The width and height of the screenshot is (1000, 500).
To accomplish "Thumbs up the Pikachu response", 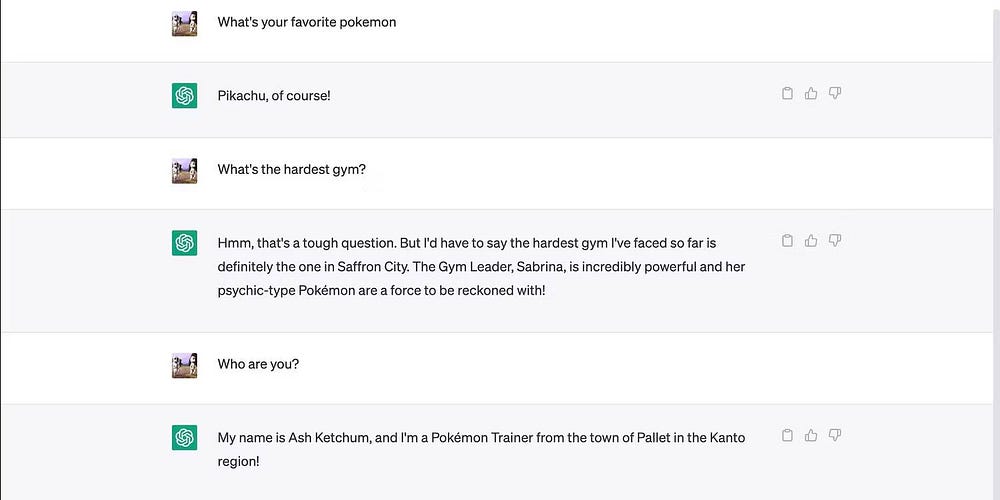I will pyautogui.click(x=811, y=94).
